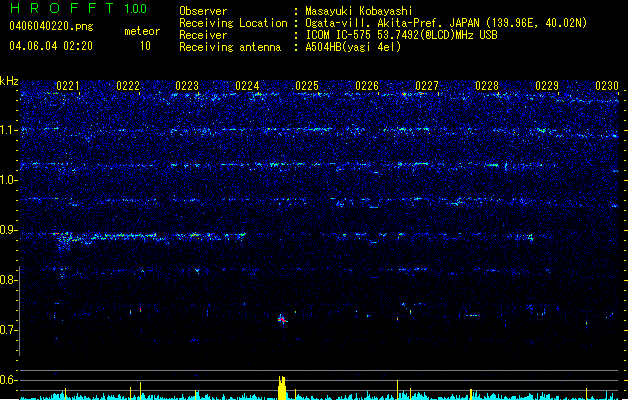The image size is (629, 400).
Task: Click the 0.7 frequency axis label
Action: [8, 330]
